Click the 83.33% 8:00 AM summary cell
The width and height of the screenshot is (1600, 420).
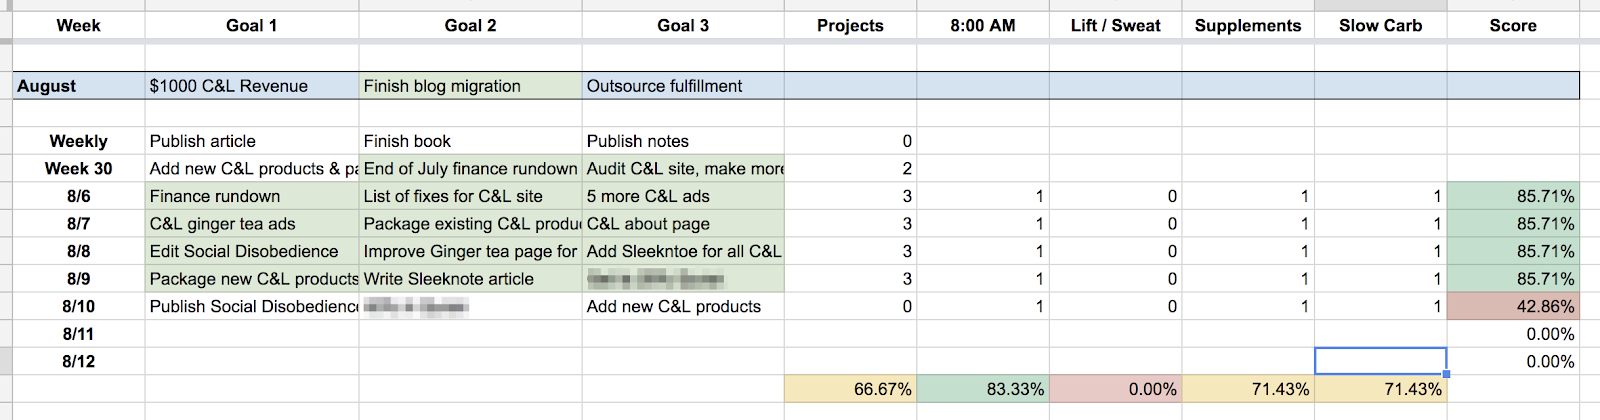pyautogui.click(x=983, y=389)
